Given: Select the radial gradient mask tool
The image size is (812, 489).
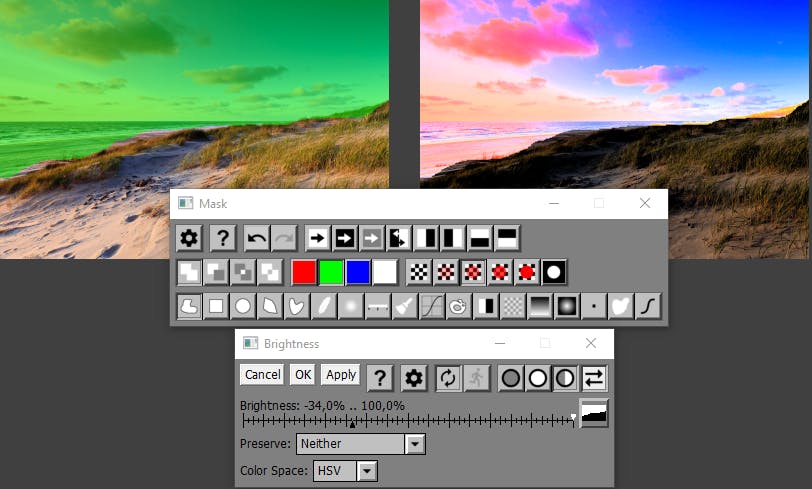Looking at the screenshot, I should click(567, 306).
